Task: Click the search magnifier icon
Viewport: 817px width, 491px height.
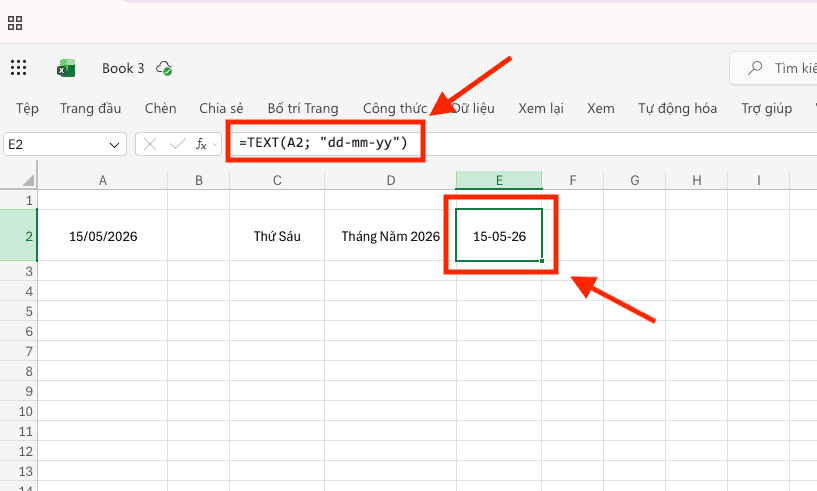Action: pos(755,68)
